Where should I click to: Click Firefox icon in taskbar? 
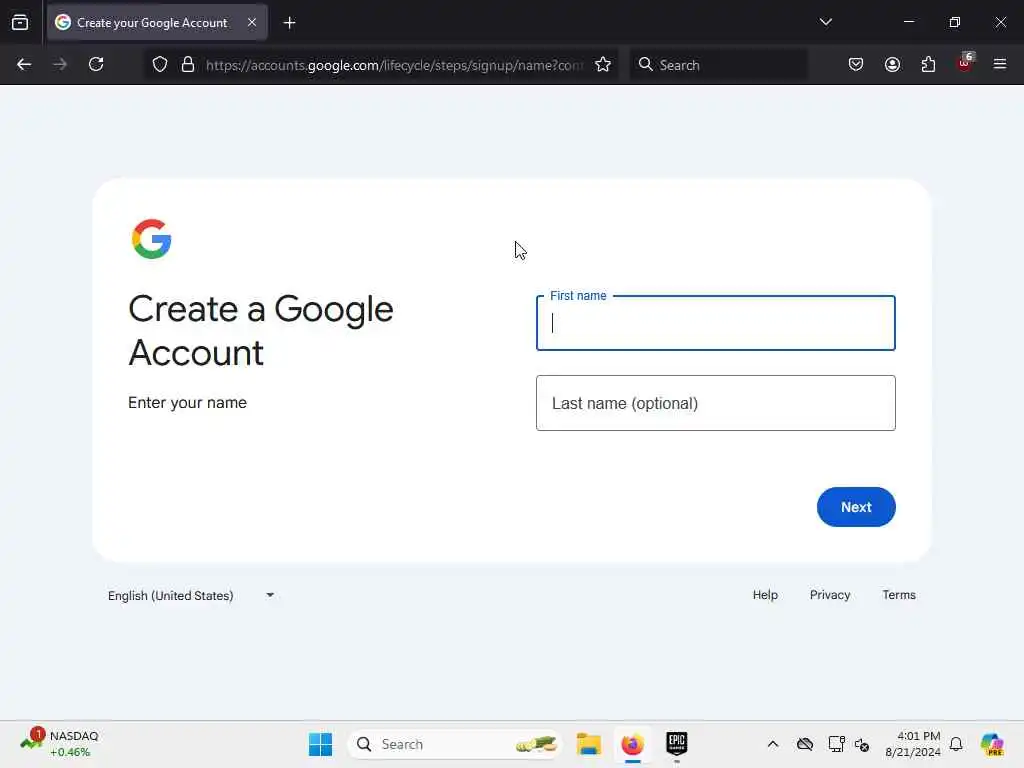632,744
